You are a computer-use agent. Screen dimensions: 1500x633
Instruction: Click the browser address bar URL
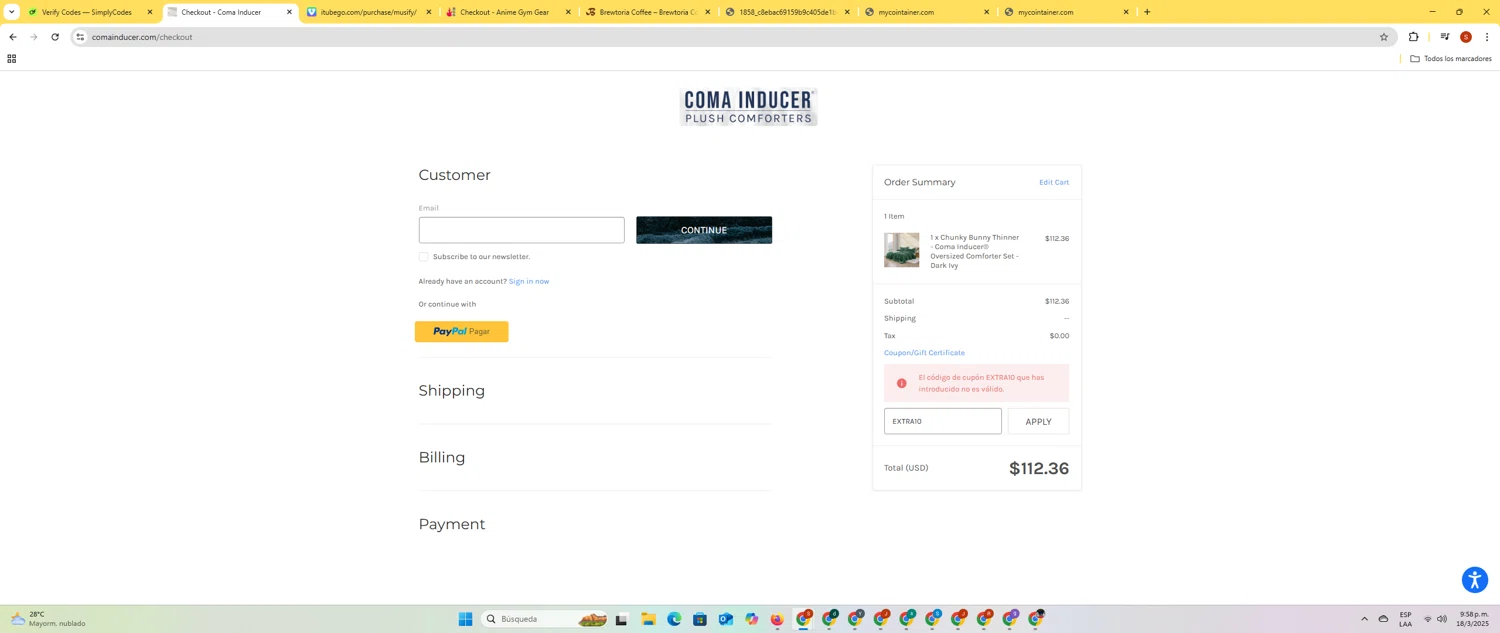pos(142,37)
